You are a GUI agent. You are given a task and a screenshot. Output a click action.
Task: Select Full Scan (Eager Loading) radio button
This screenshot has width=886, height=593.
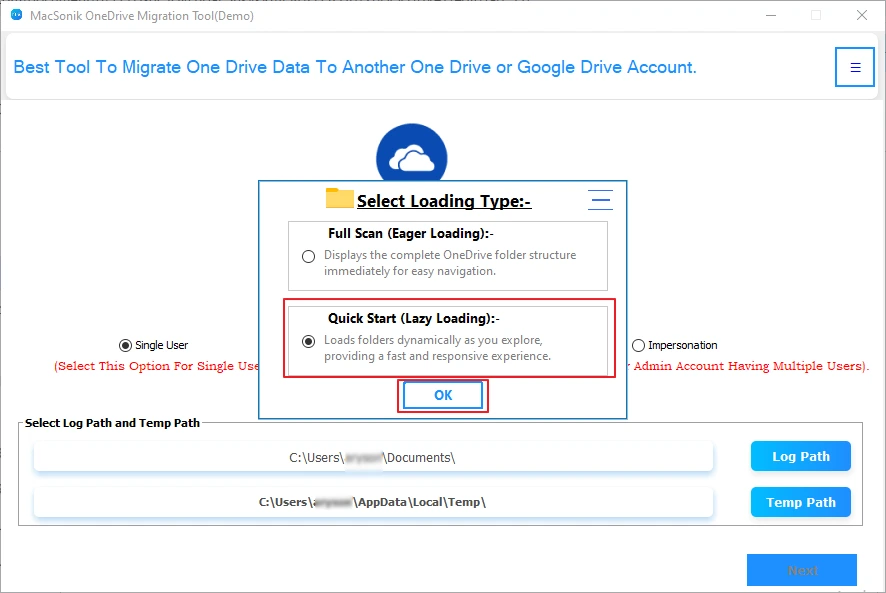(309, 257)
